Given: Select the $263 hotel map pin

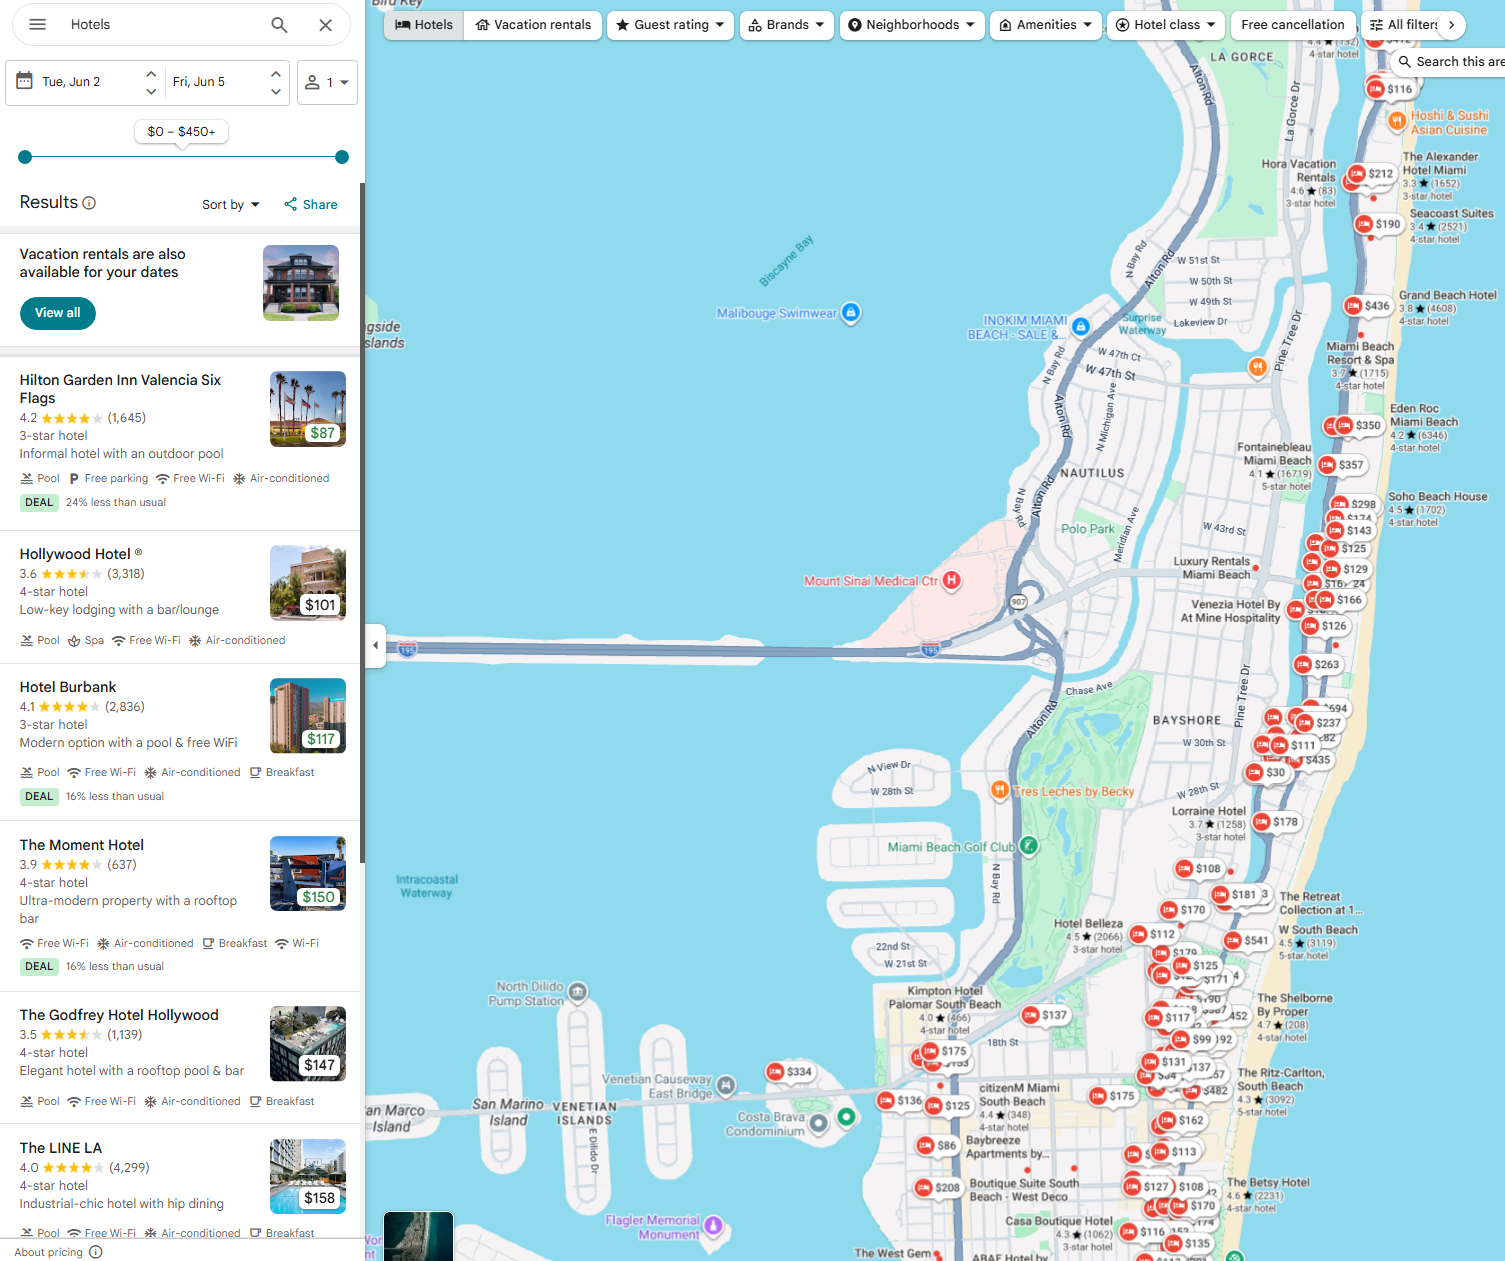Looking at the screenshot, I should pyautogui.click(x=1317, y=664).
